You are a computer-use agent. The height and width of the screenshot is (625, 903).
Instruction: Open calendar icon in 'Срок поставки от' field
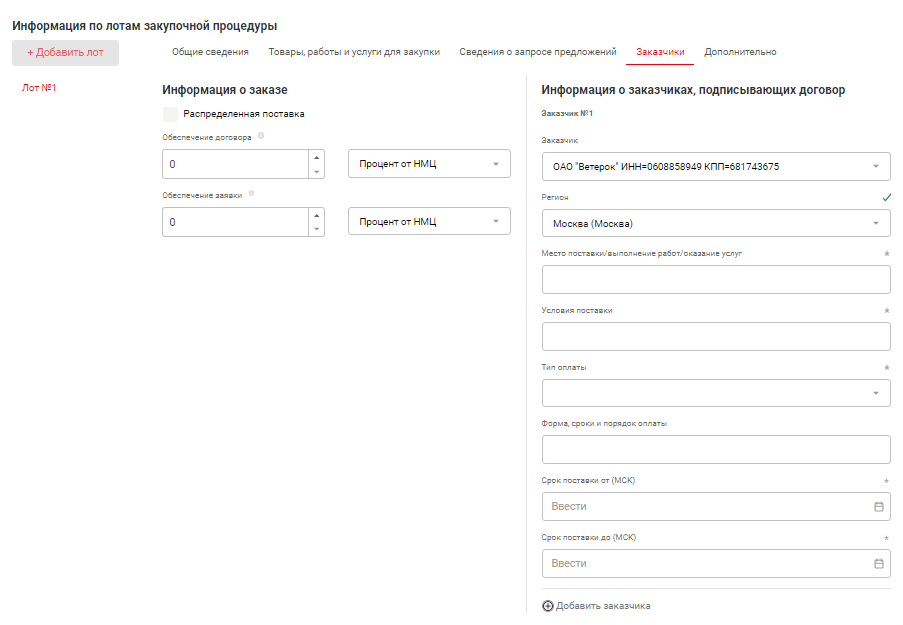878,507
